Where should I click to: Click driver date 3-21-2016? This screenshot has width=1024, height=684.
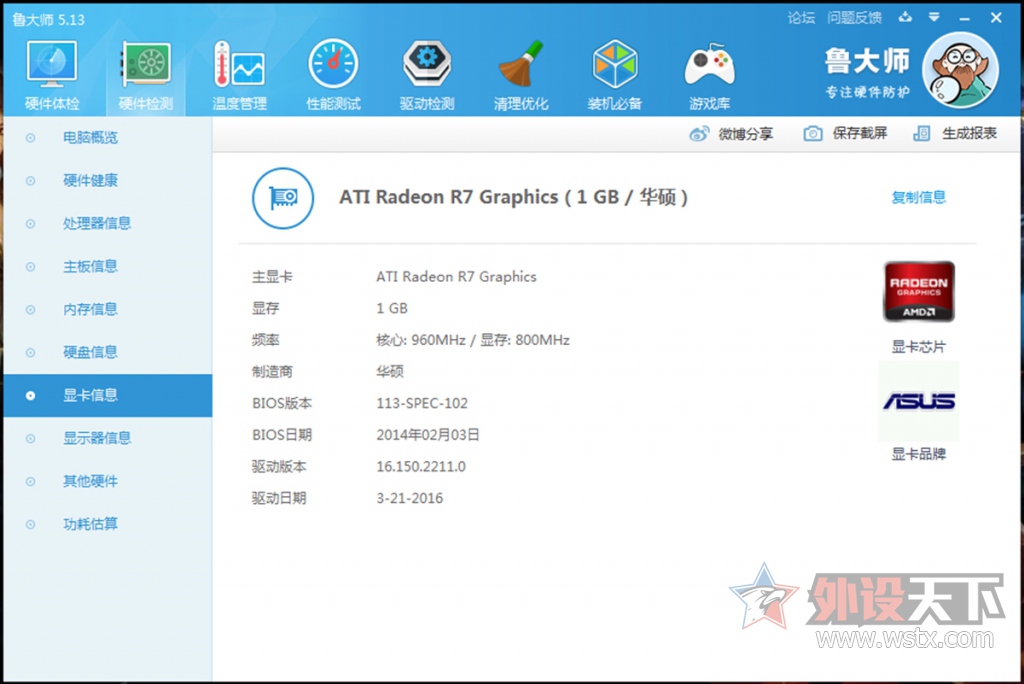pos(409,498)
